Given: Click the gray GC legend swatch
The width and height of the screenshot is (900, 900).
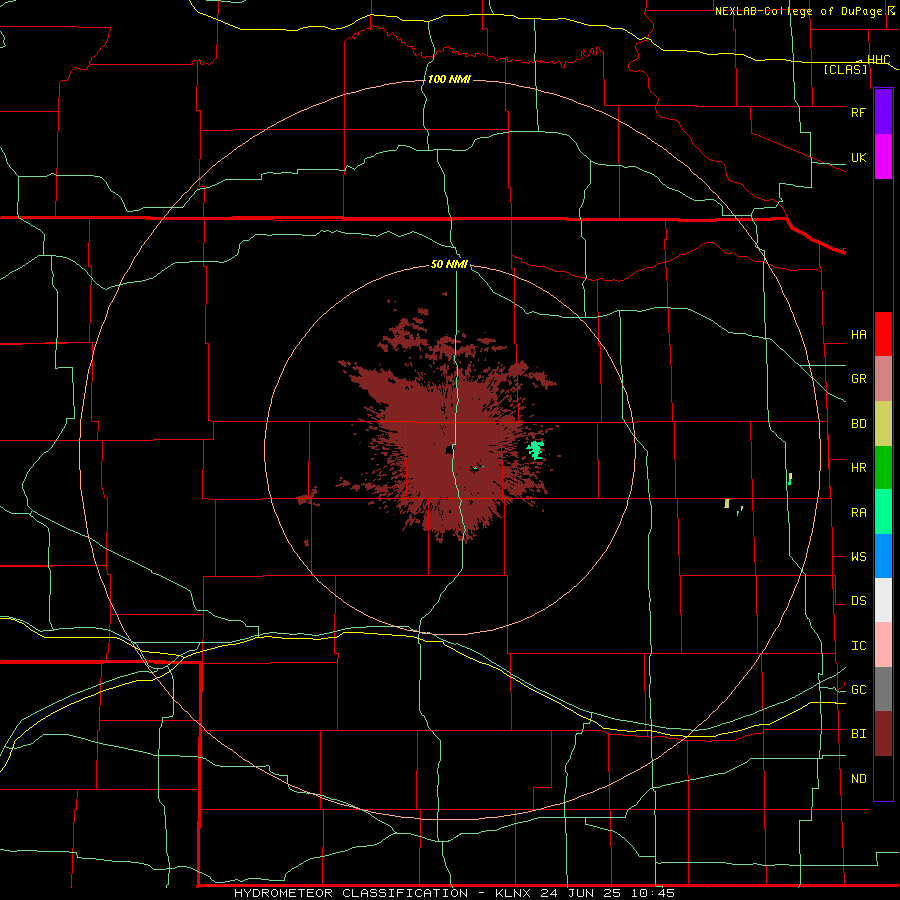Looking at the screenshot, I should click(883, 689).
